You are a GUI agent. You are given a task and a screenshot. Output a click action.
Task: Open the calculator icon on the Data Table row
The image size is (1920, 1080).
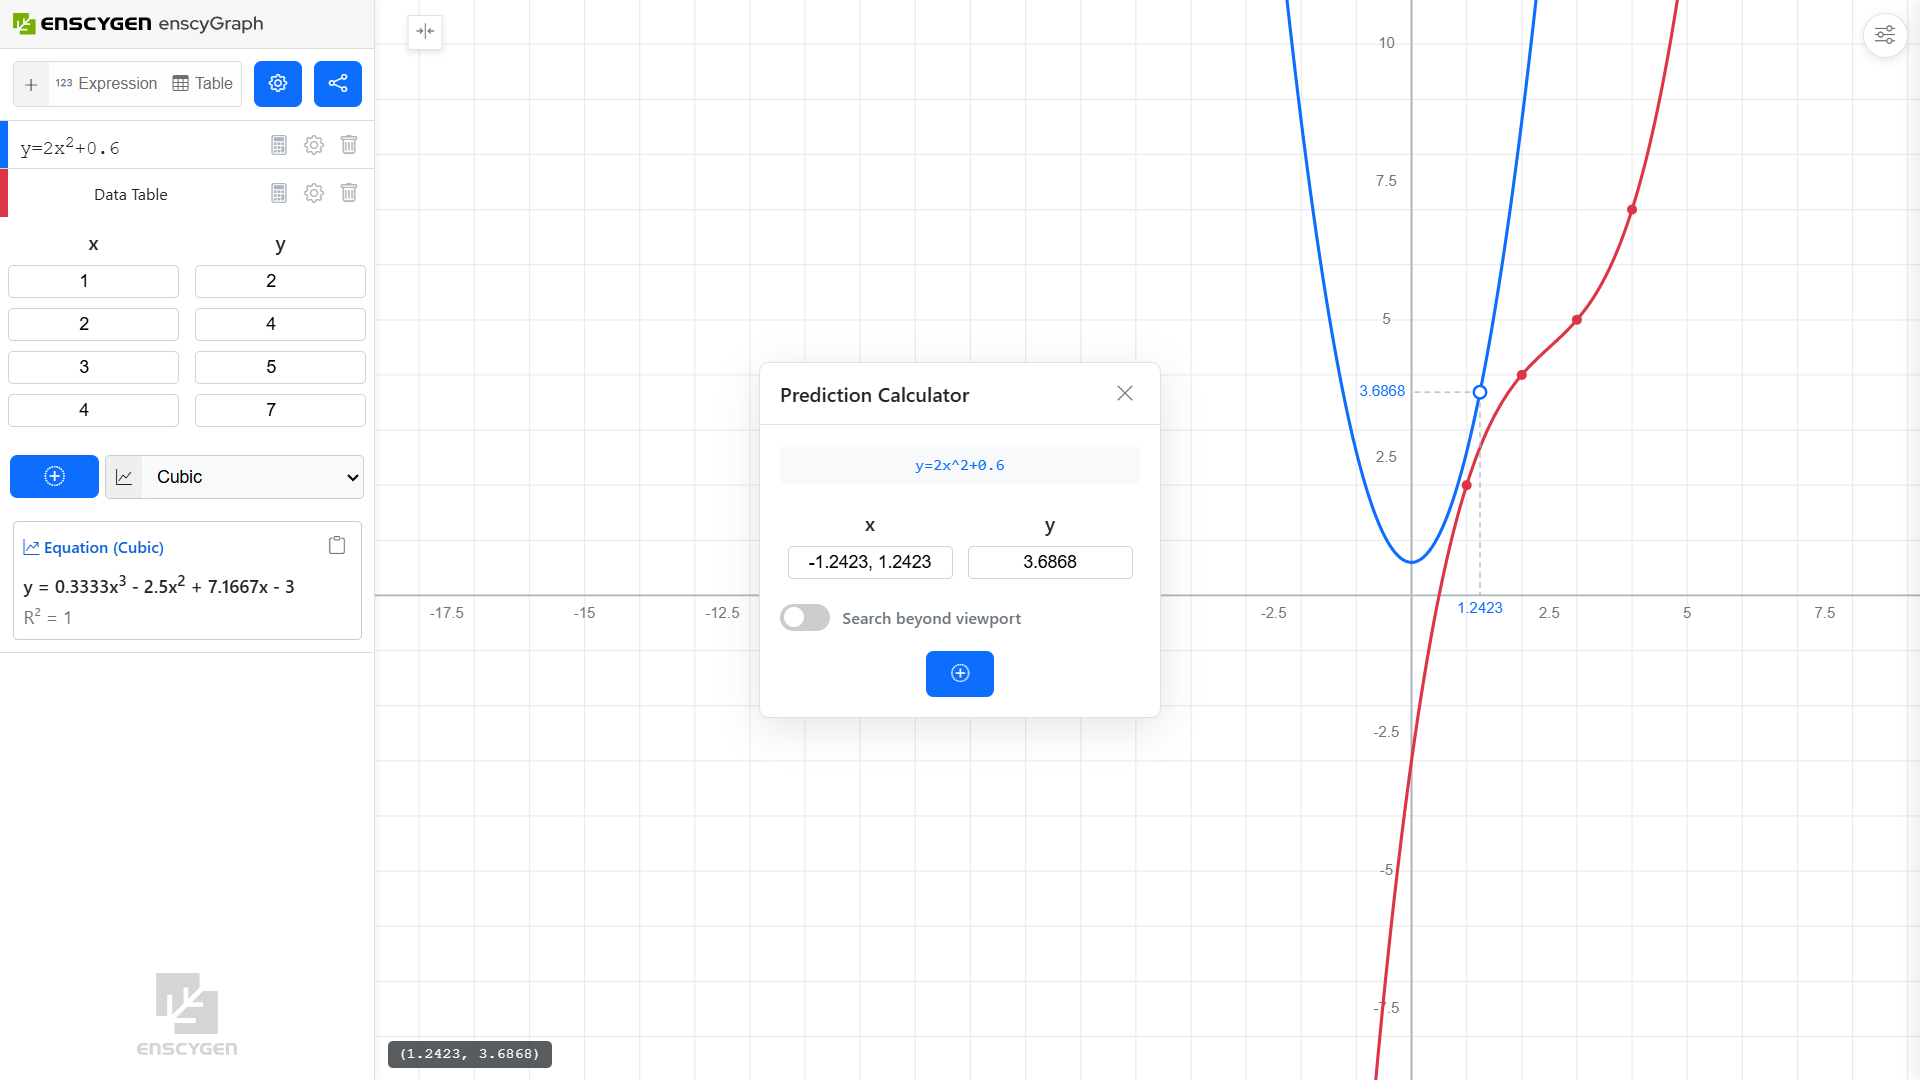click(x=278, y=193)
